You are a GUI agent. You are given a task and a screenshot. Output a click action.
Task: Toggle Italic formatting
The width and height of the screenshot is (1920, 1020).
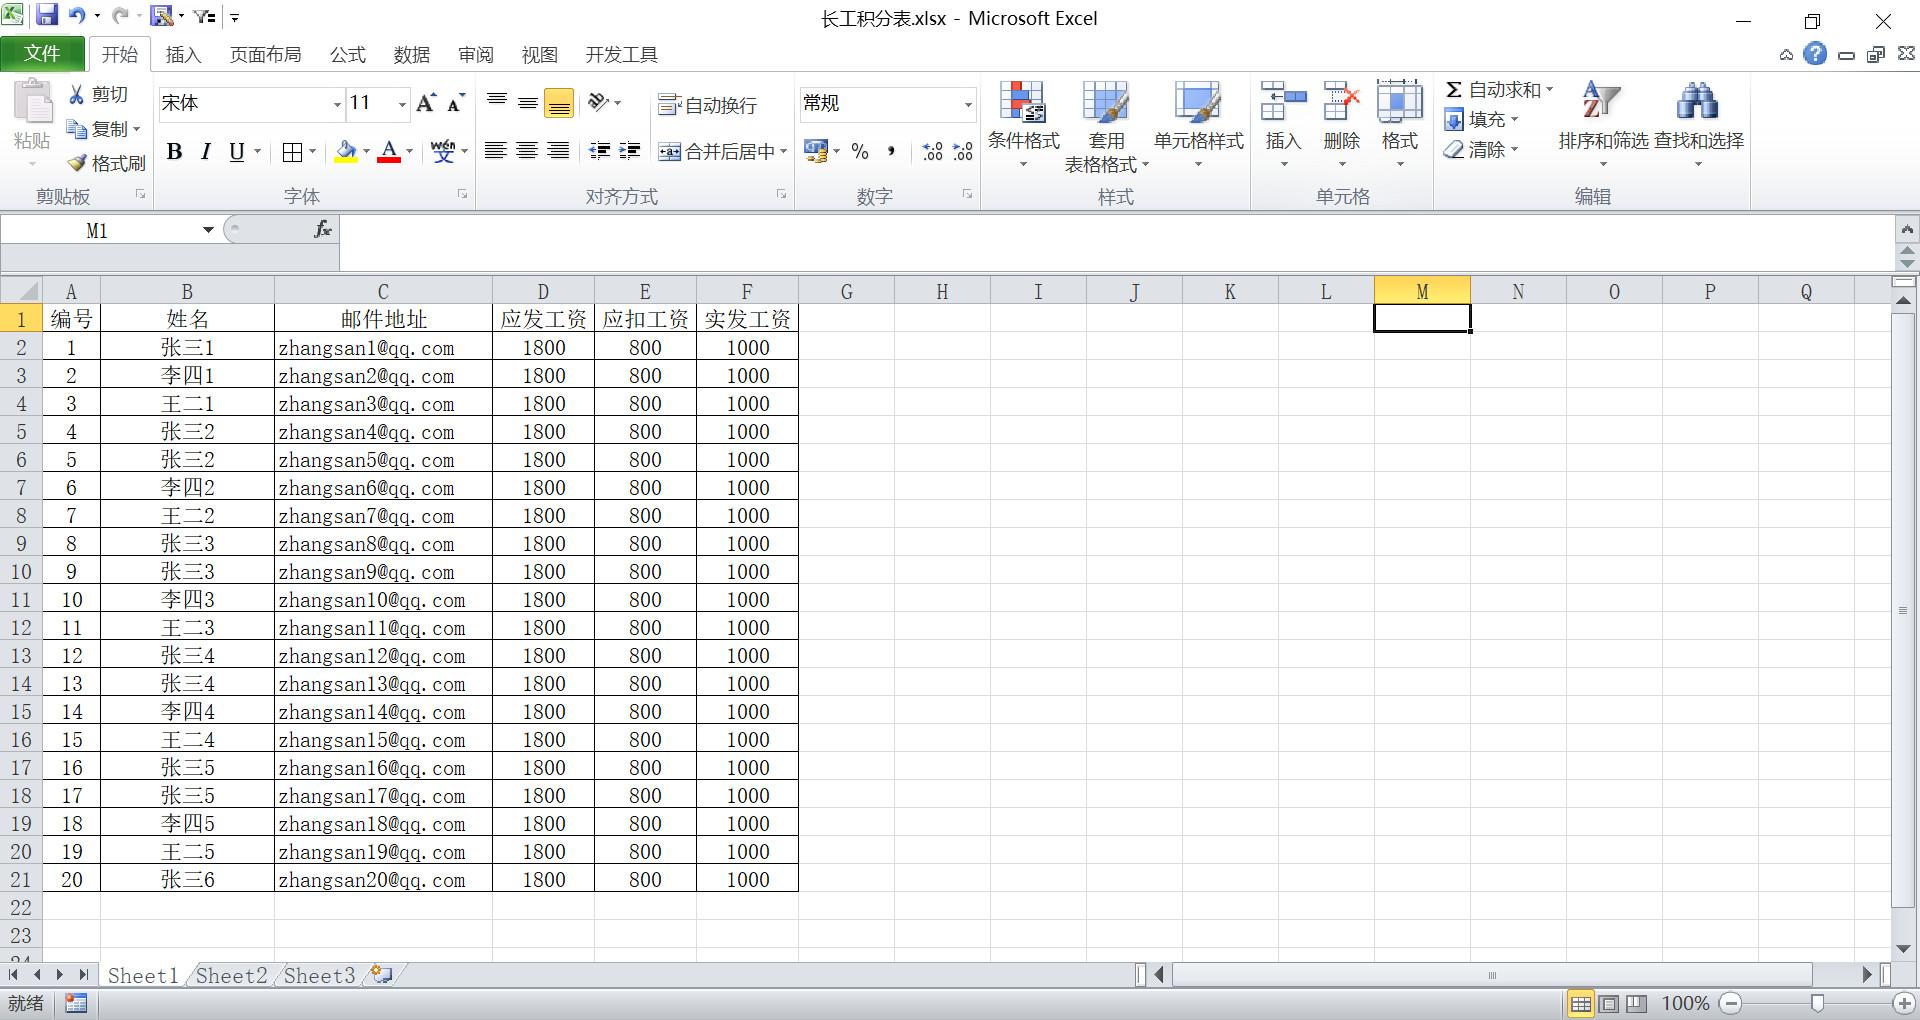206,152
